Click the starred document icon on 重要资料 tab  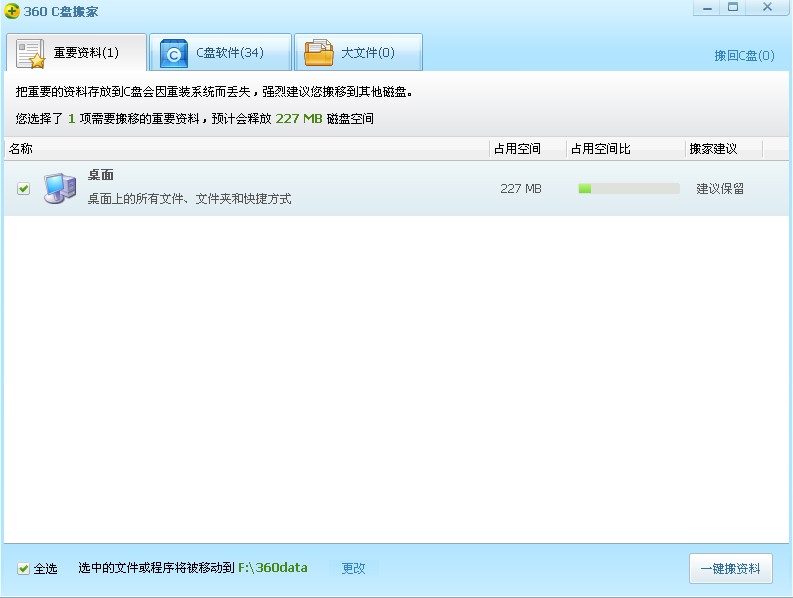[30, 54]
